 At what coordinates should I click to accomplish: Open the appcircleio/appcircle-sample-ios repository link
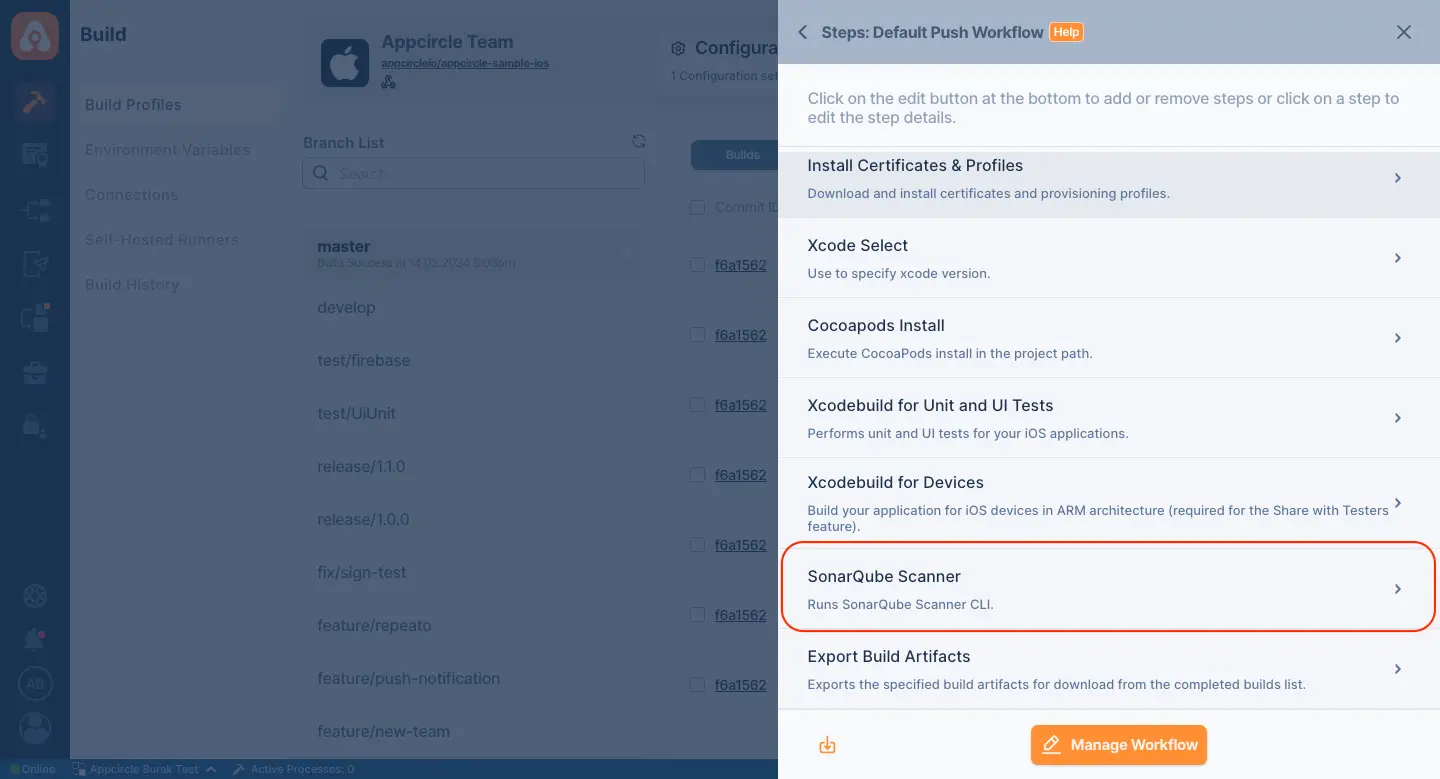click(x=465, y=63)
